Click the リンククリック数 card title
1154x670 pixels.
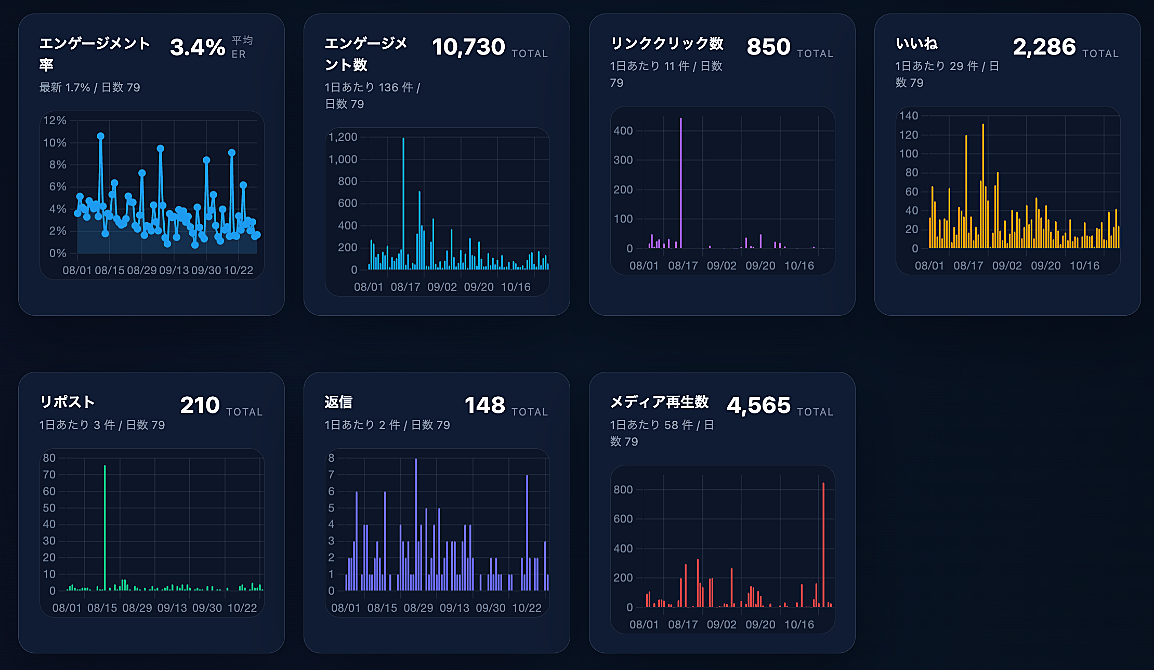point(666,44)
